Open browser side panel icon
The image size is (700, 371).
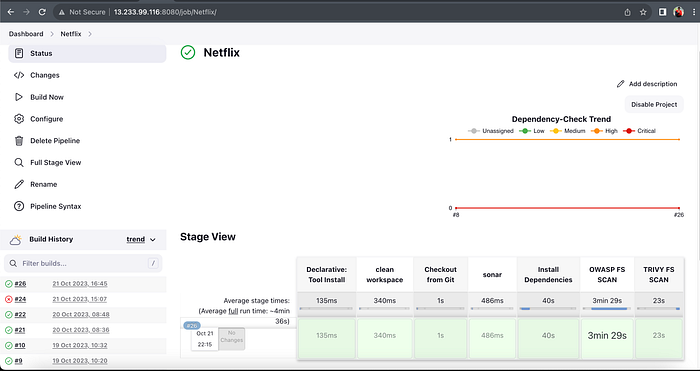pos(662,12)
